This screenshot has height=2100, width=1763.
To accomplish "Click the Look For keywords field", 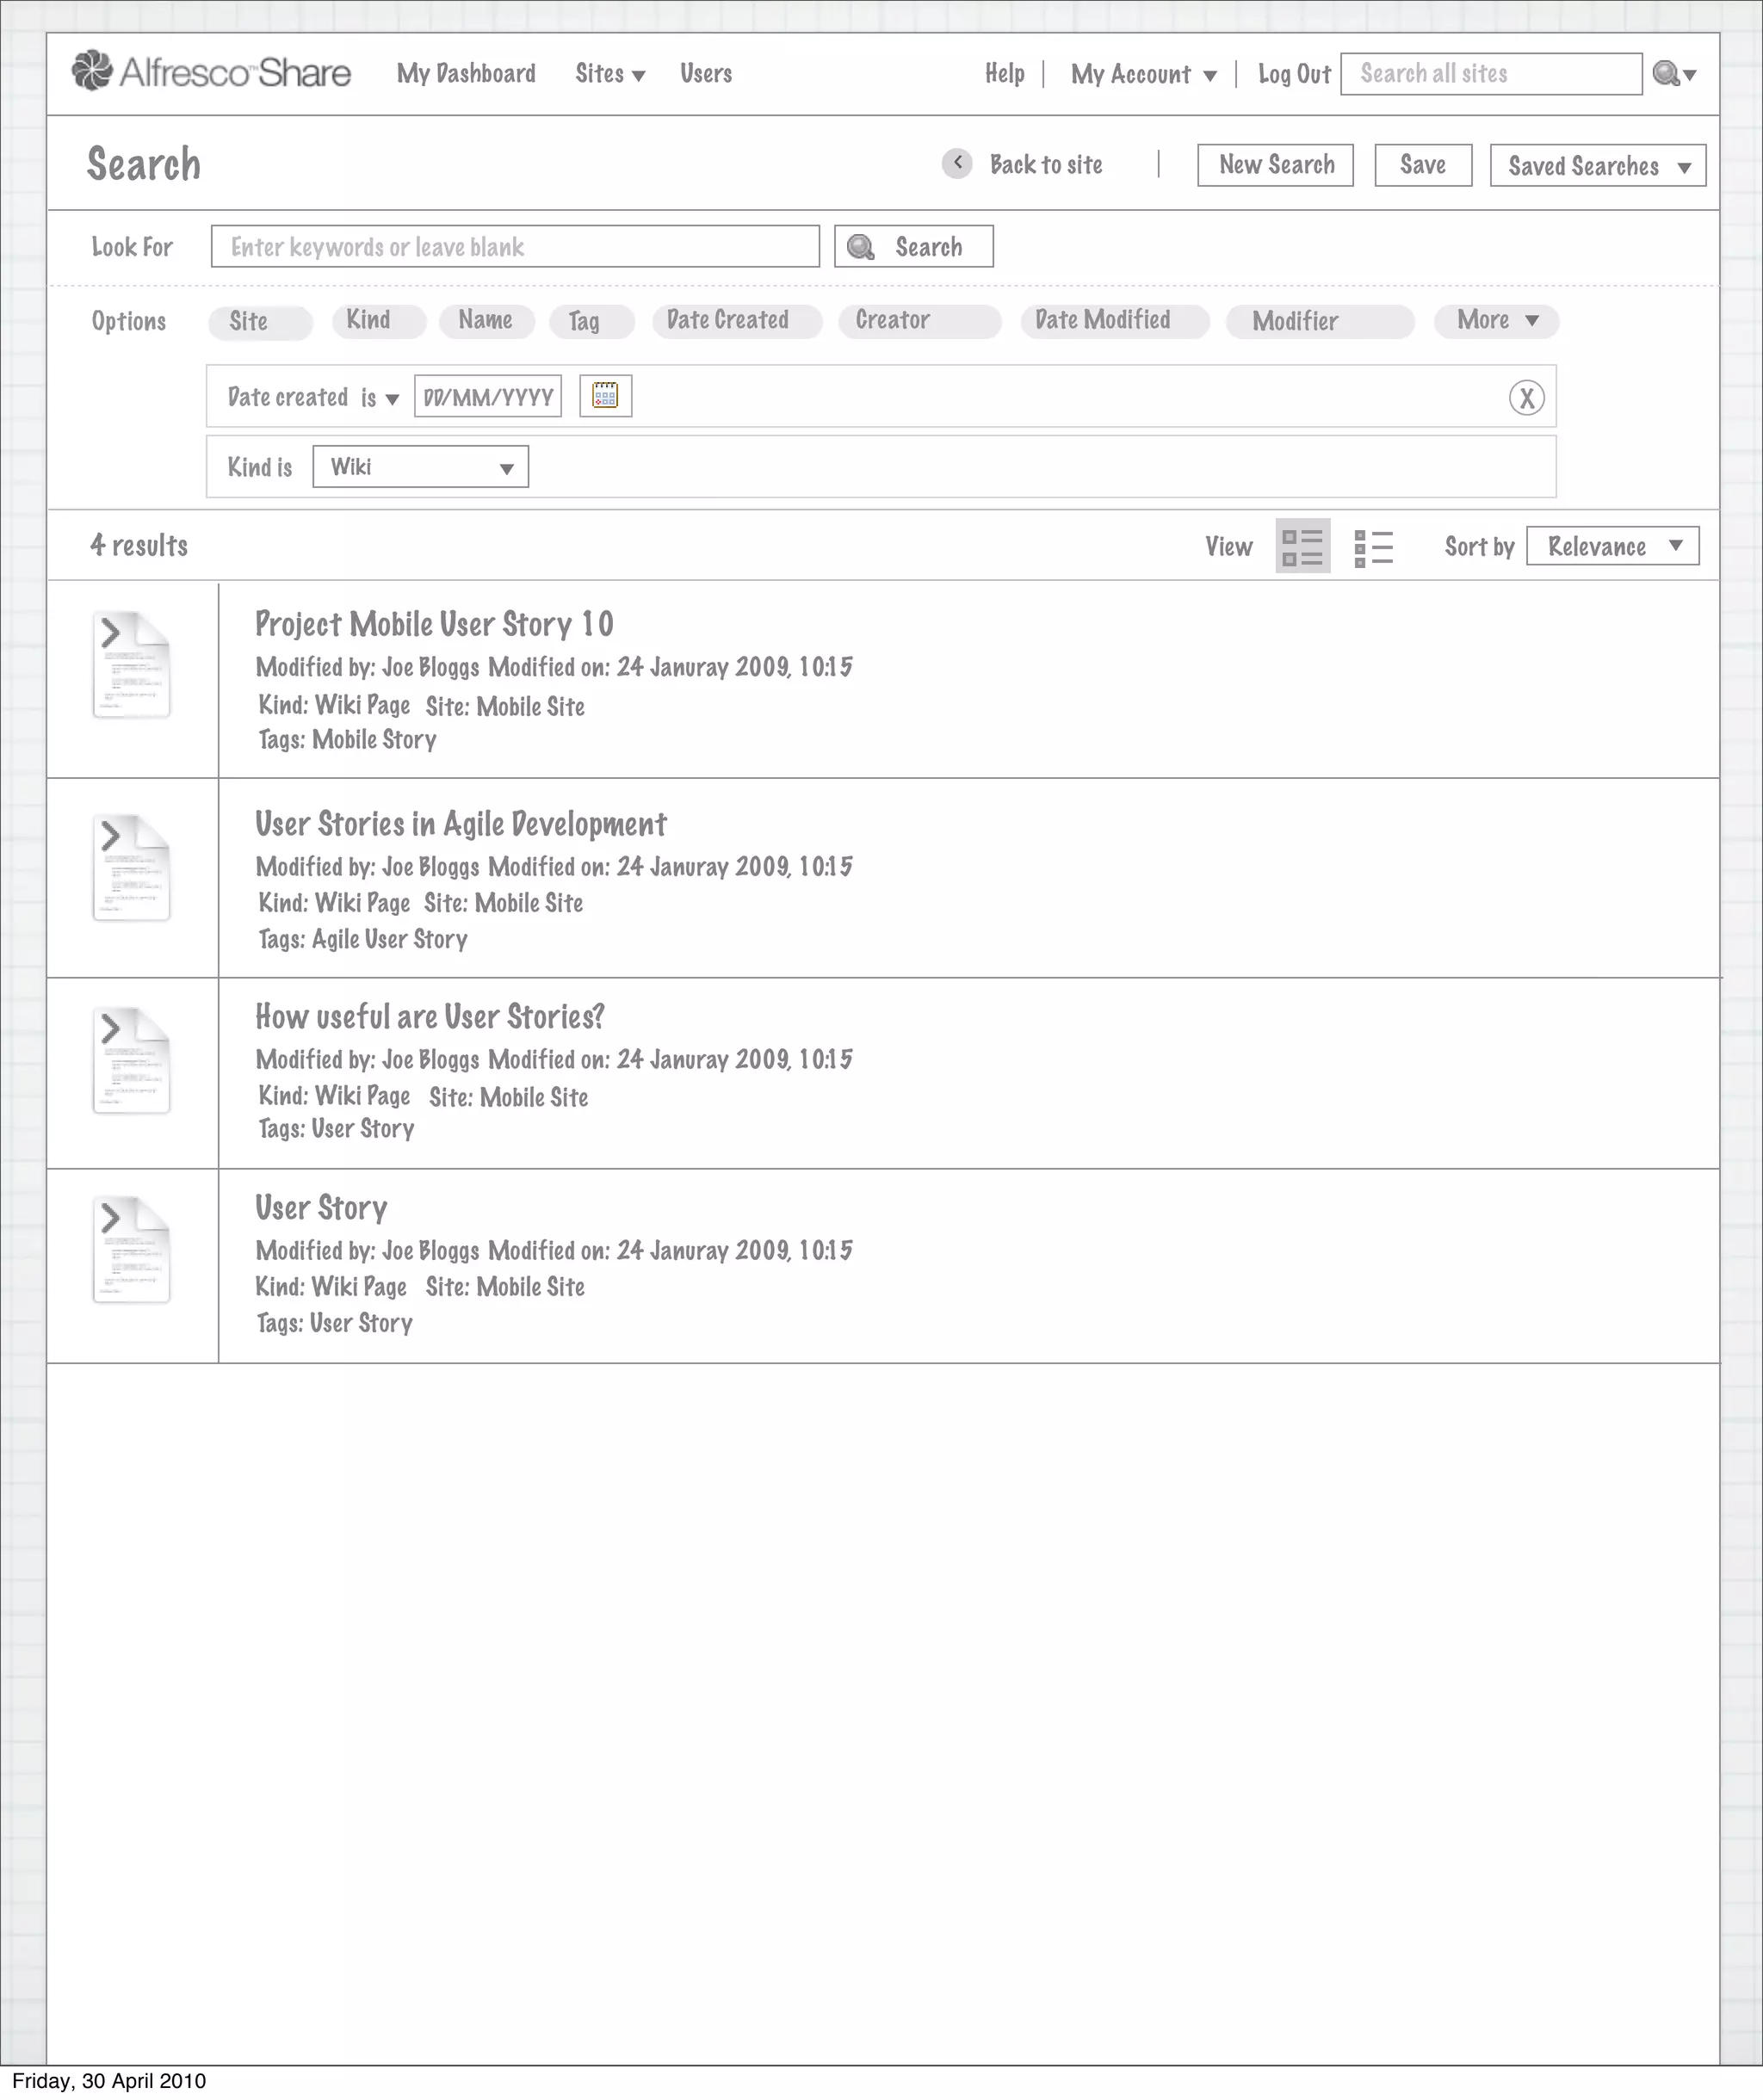I will tap(515, 247).
